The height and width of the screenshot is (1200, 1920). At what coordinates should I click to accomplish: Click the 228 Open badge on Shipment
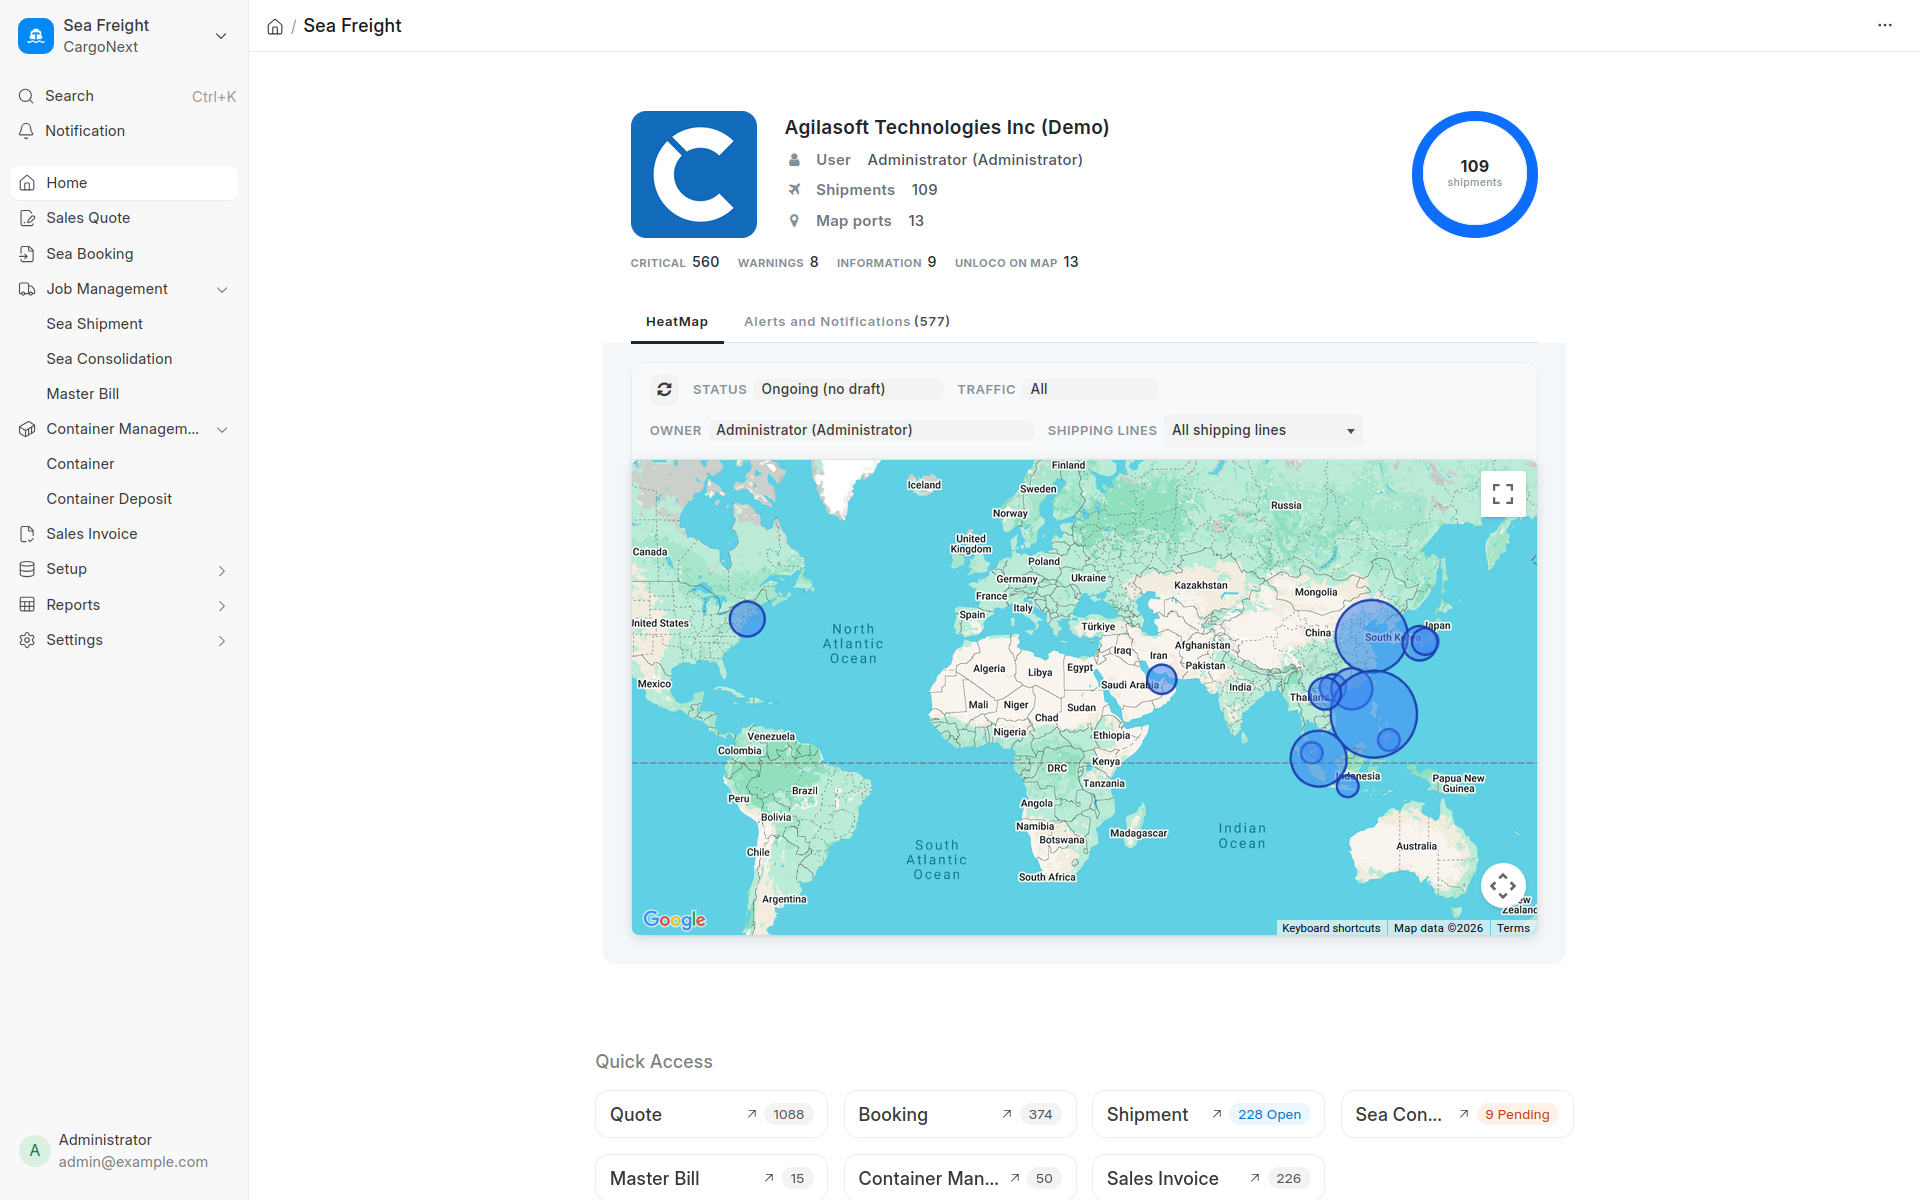[x=1270, y=1114]
